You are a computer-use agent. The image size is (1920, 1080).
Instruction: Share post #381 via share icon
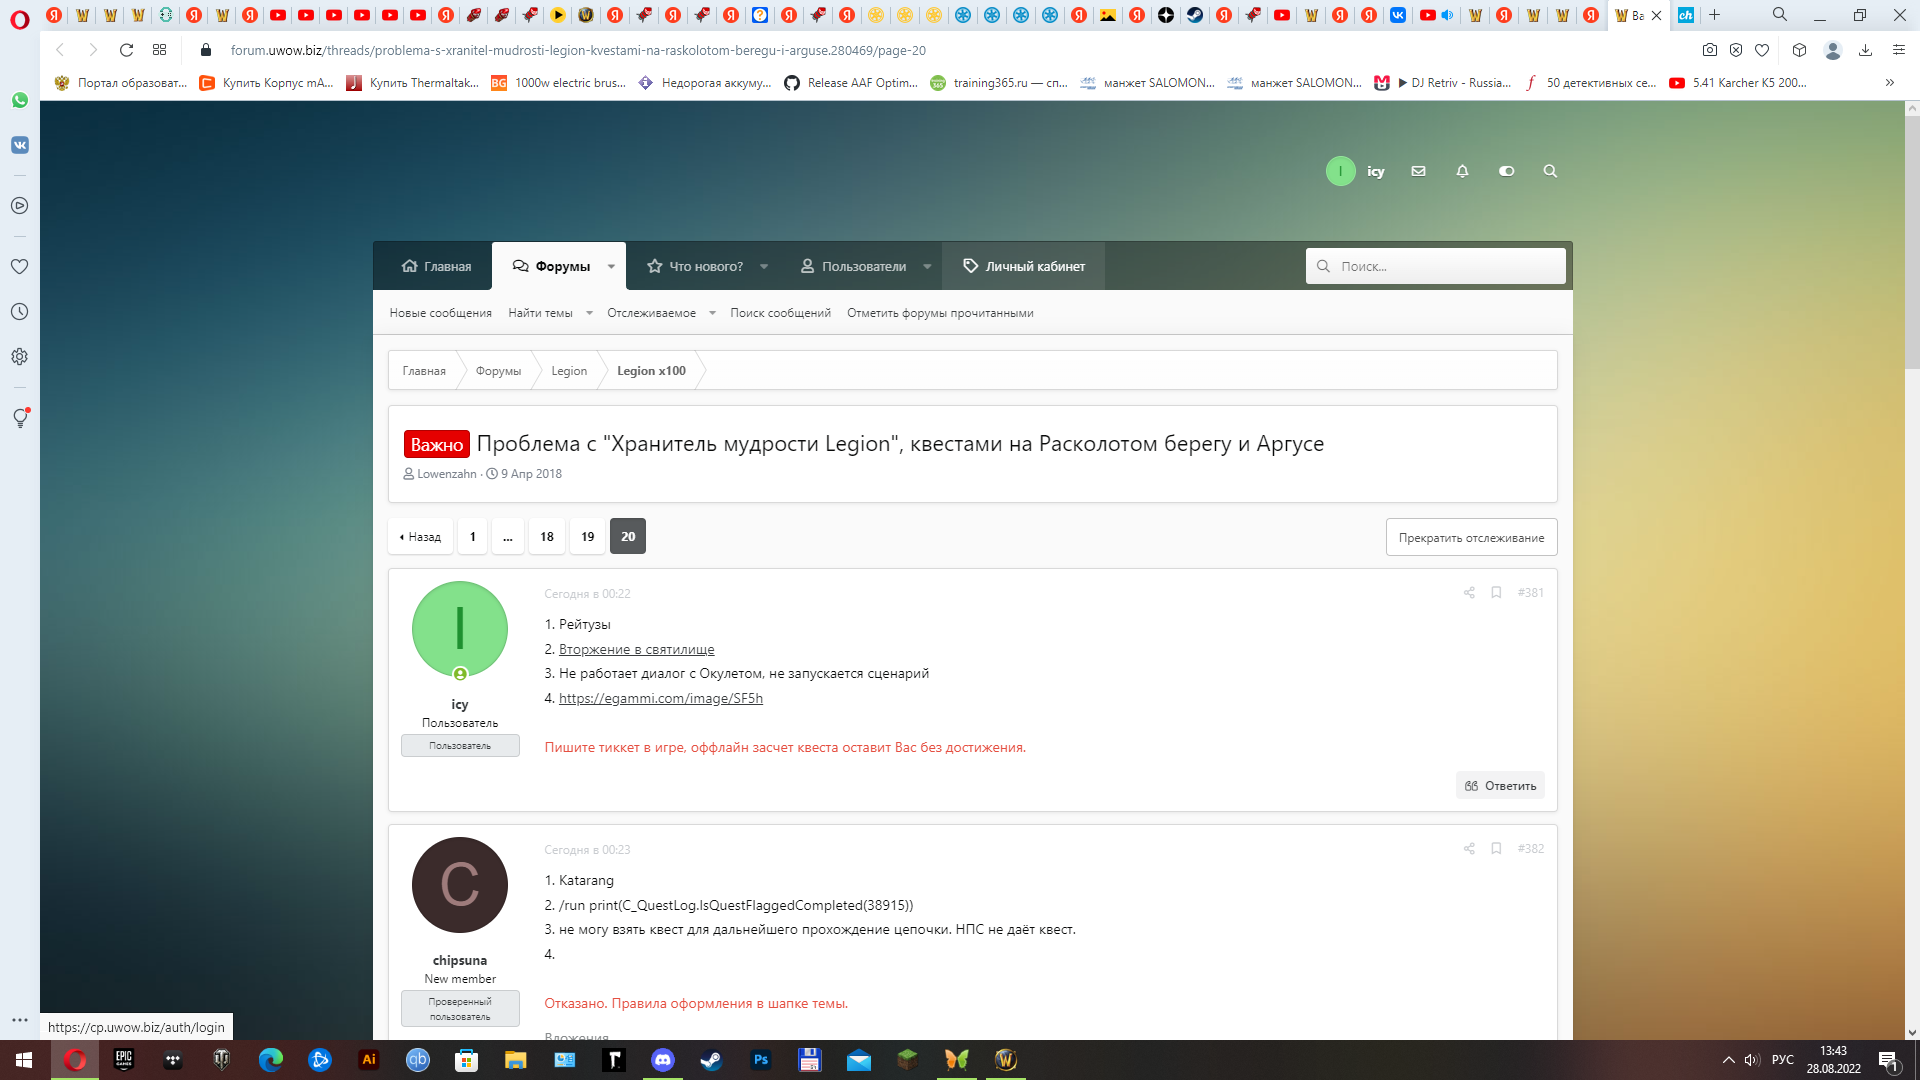[1469, 593]
